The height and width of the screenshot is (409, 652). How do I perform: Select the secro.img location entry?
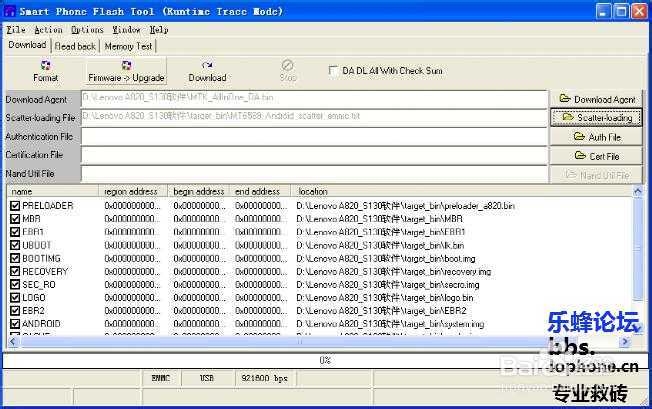pos(388,285)
